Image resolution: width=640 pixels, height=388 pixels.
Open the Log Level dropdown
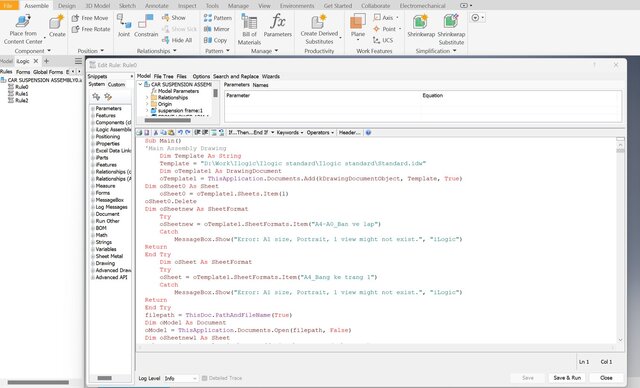pyautogui.click(x=181, y=378)
